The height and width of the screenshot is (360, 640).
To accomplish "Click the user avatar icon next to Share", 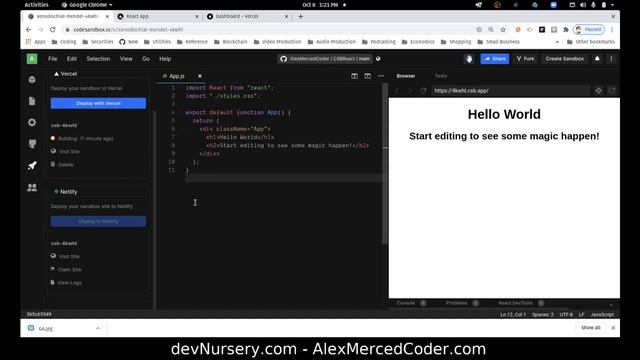I will pos(469,59).
